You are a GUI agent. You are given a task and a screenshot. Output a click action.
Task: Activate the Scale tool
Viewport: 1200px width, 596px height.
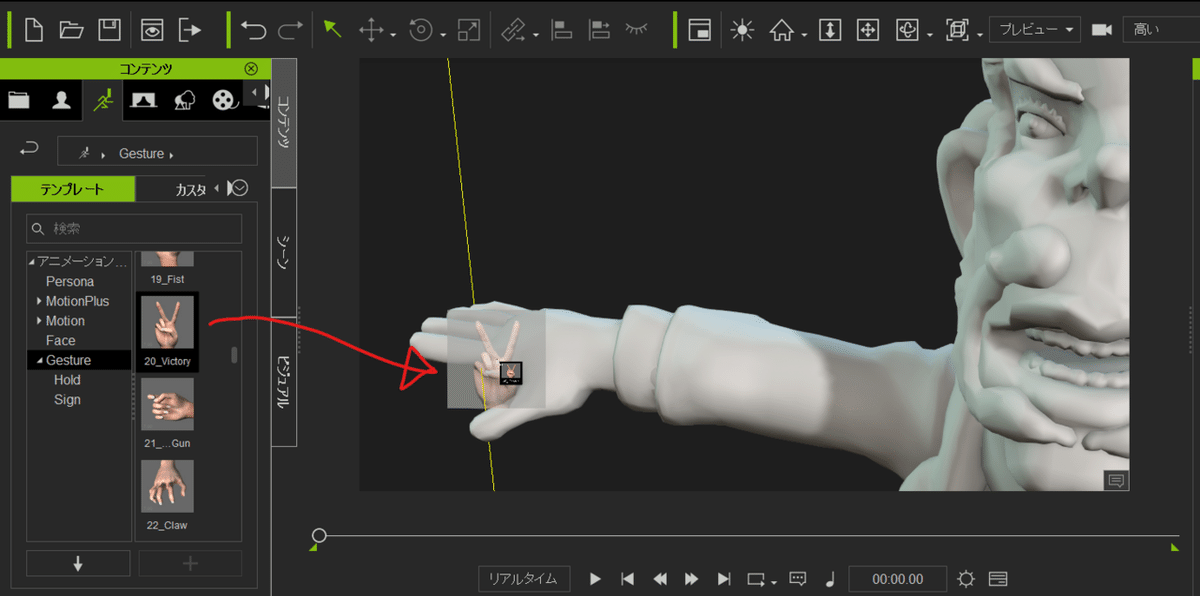point(469,30)
